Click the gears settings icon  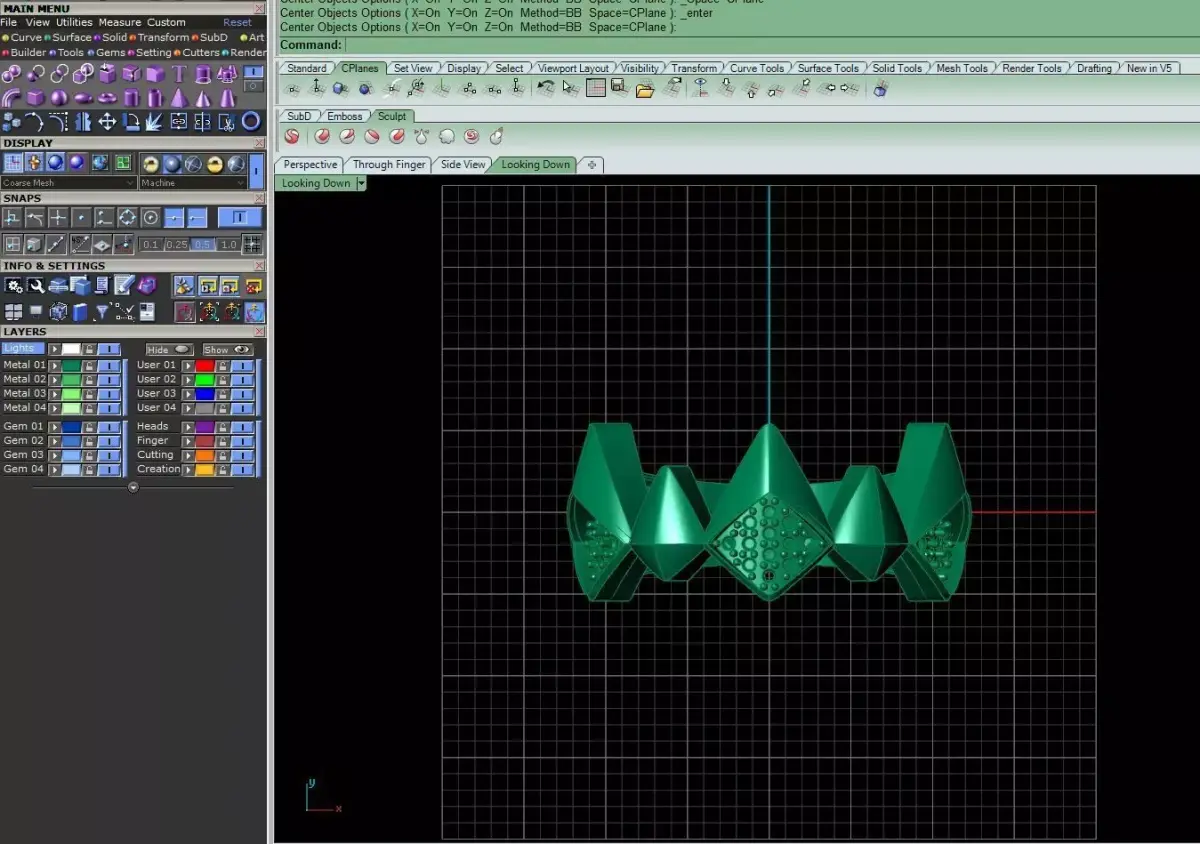13,285
